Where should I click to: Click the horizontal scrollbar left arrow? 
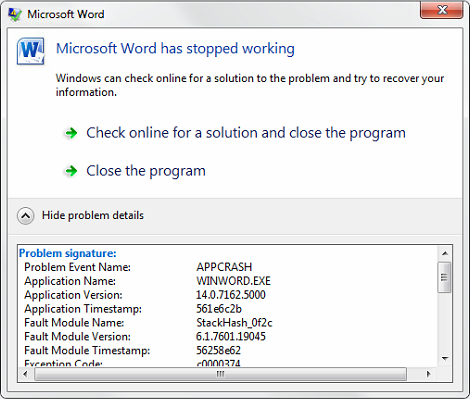pos(26,374)
